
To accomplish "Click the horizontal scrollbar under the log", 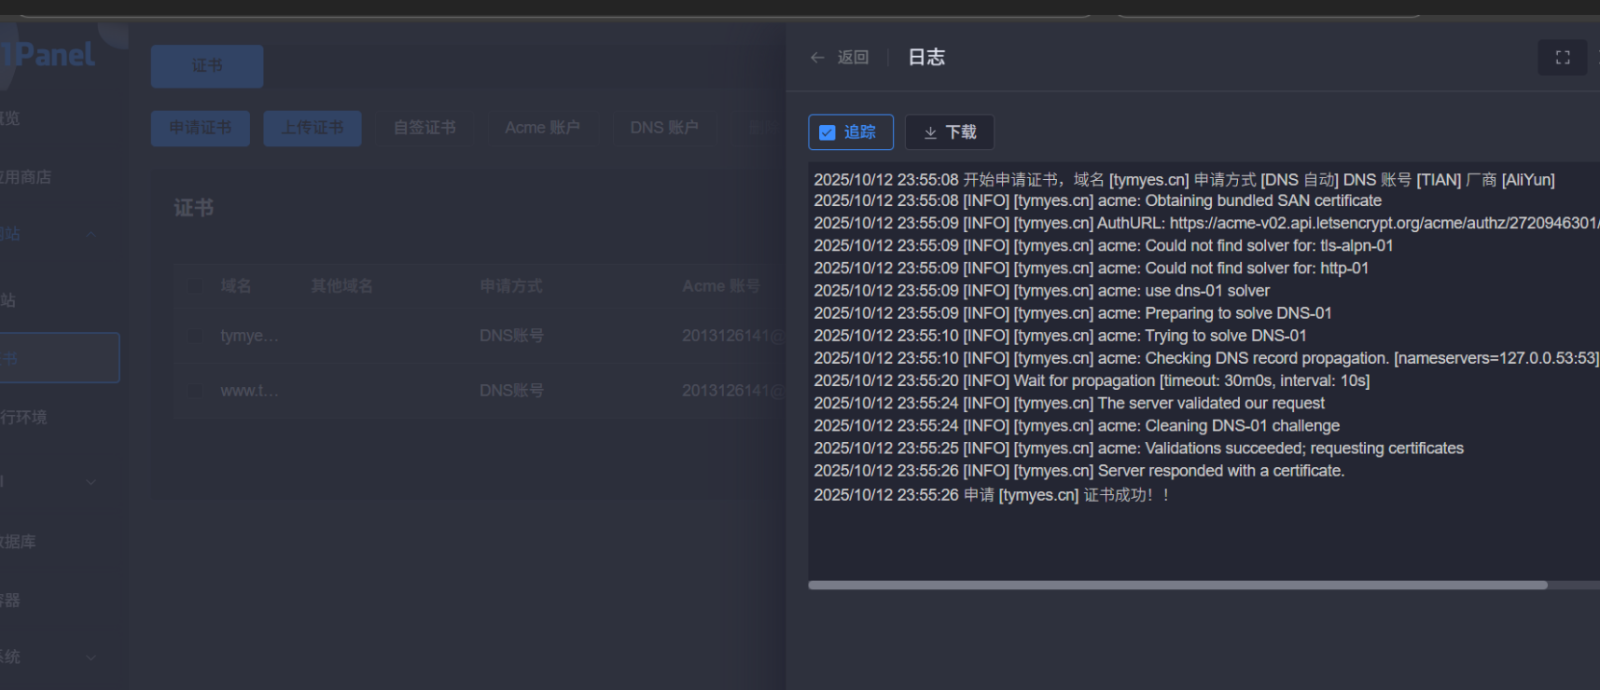I will click(1177, 585).
